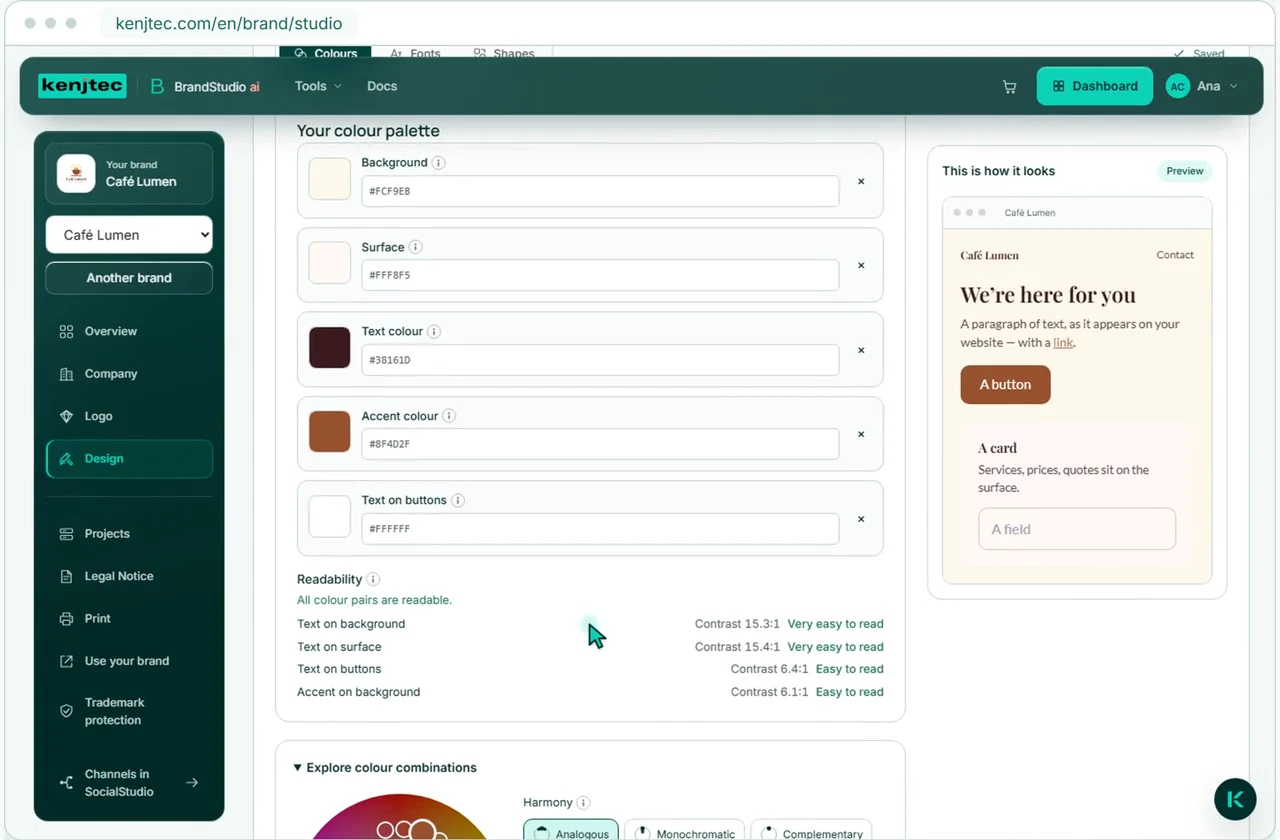
Task: Click the Overview grid icon in sidebar
Action: 66,332
